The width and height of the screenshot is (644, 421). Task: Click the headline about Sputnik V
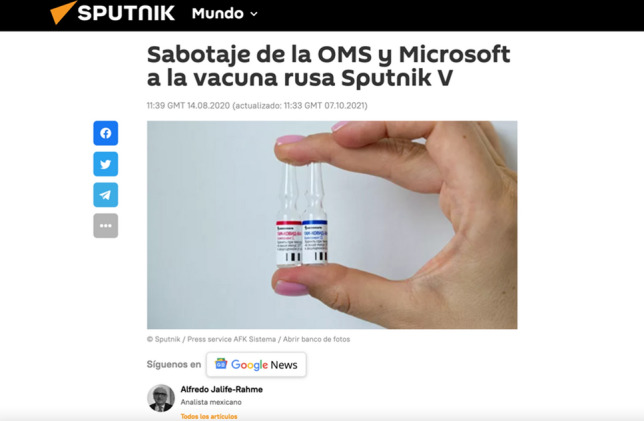click(329, 66)
